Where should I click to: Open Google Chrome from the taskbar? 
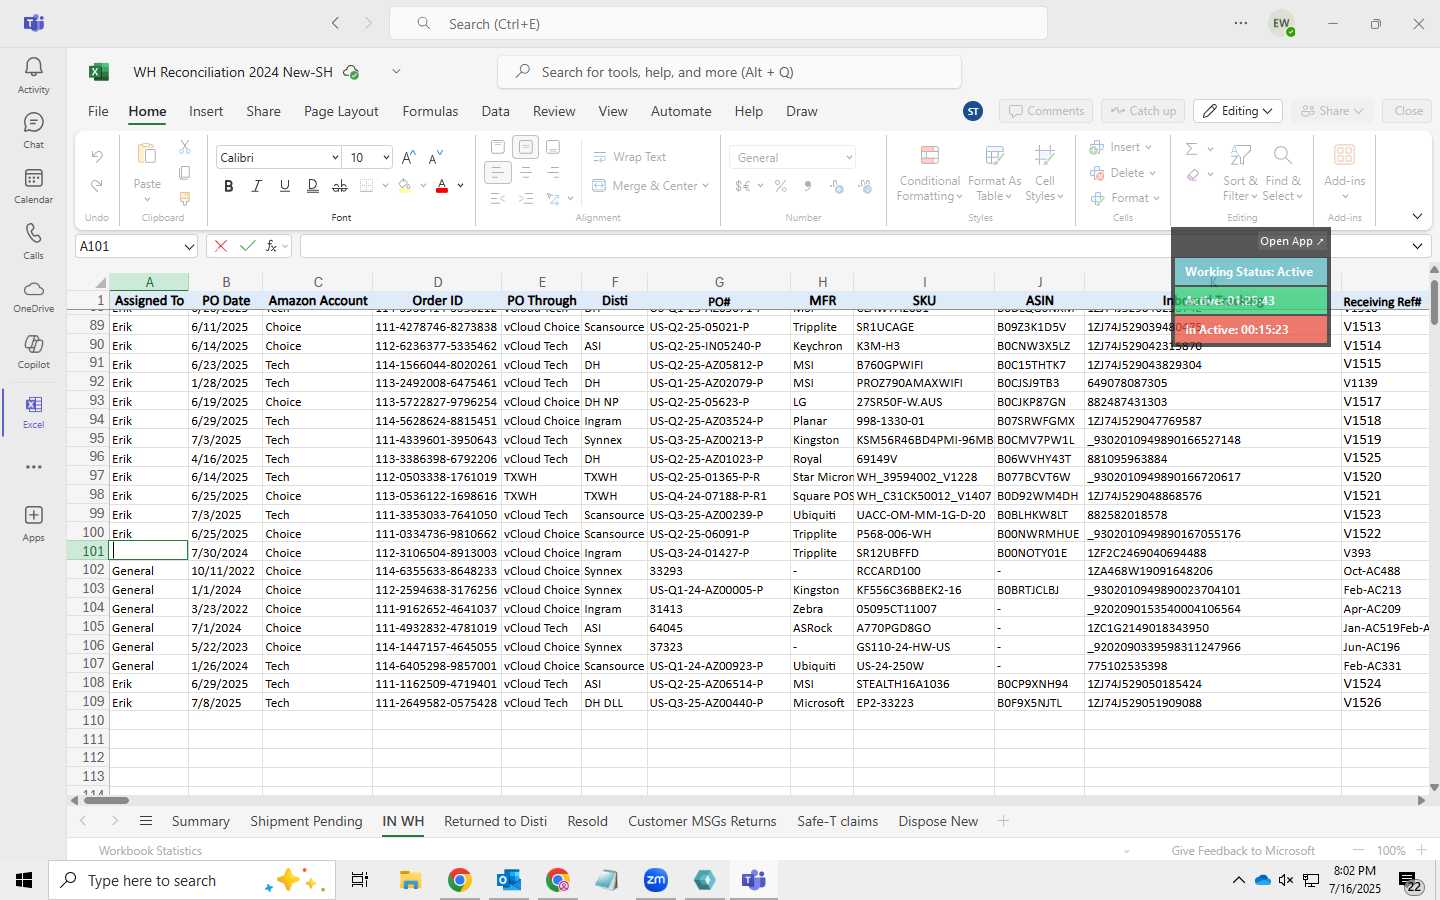[459, 880]
